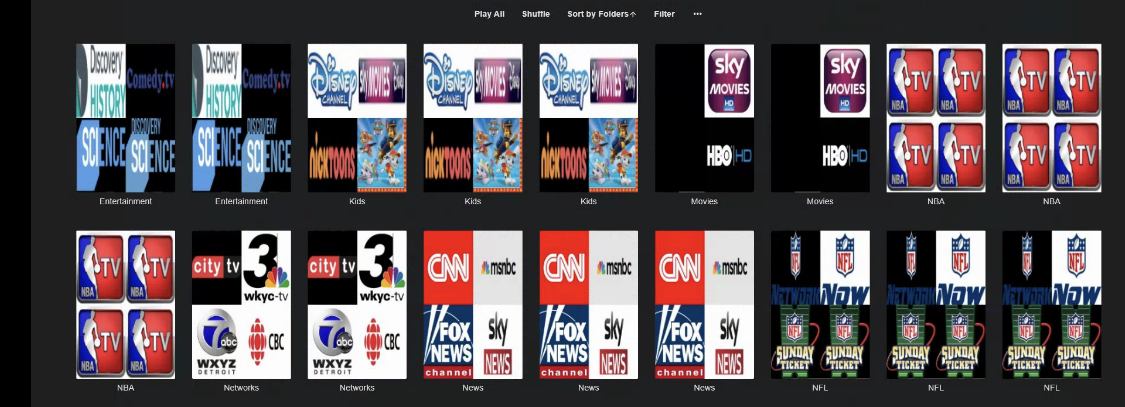Open the Filter option

tap(664, 14)
